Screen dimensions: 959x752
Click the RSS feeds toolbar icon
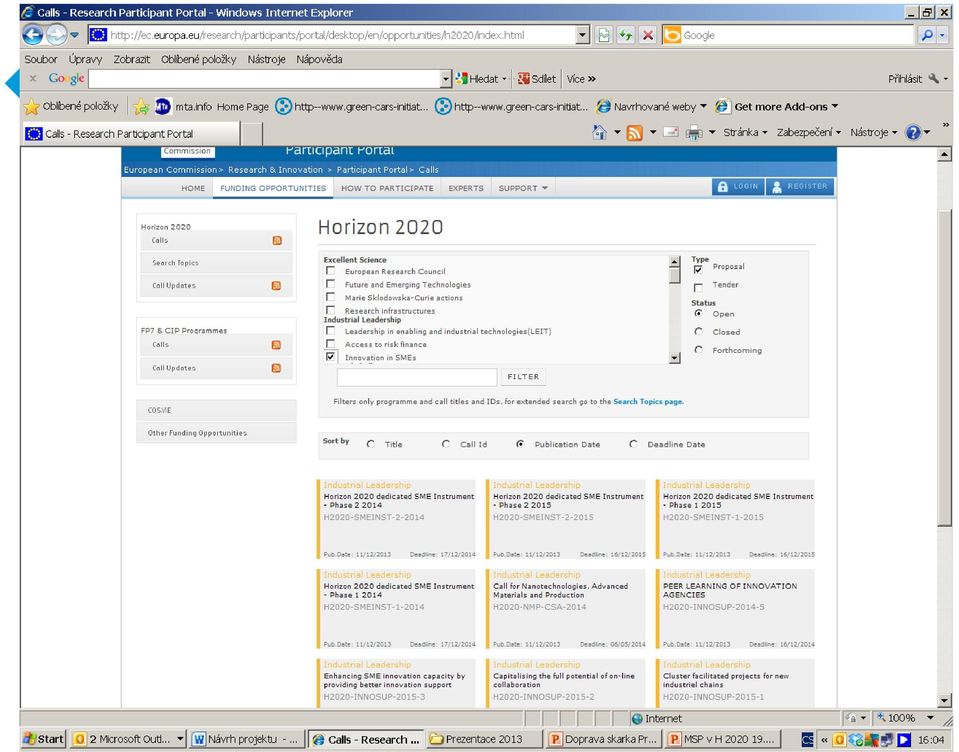coord(634,132)
